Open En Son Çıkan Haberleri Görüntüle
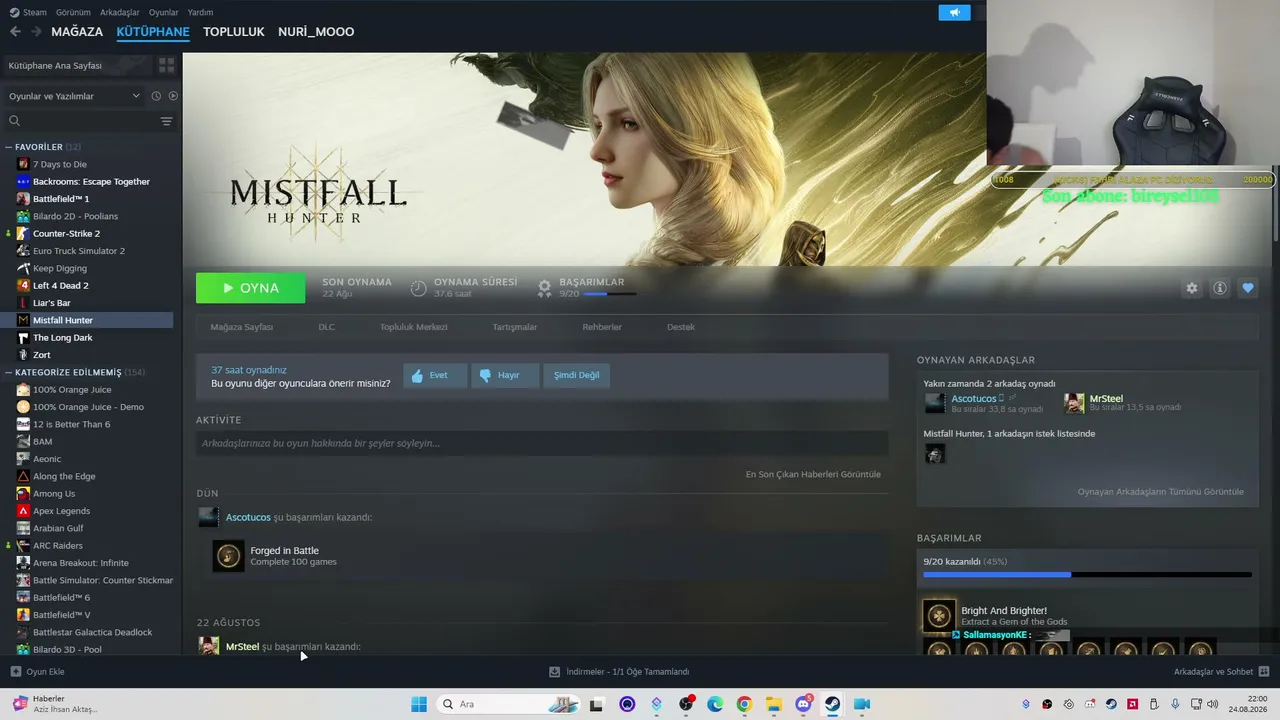 pyautogui.click(x=813, y=474)
